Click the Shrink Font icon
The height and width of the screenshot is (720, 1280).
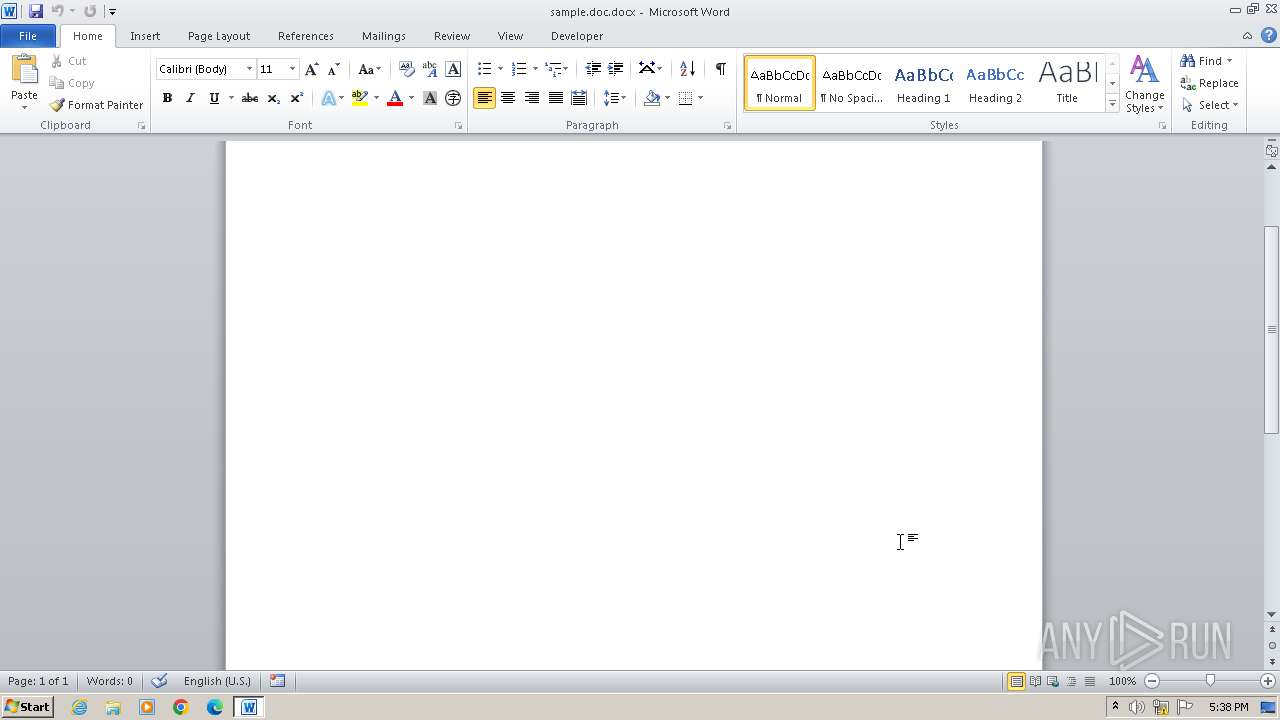[334, 69]
